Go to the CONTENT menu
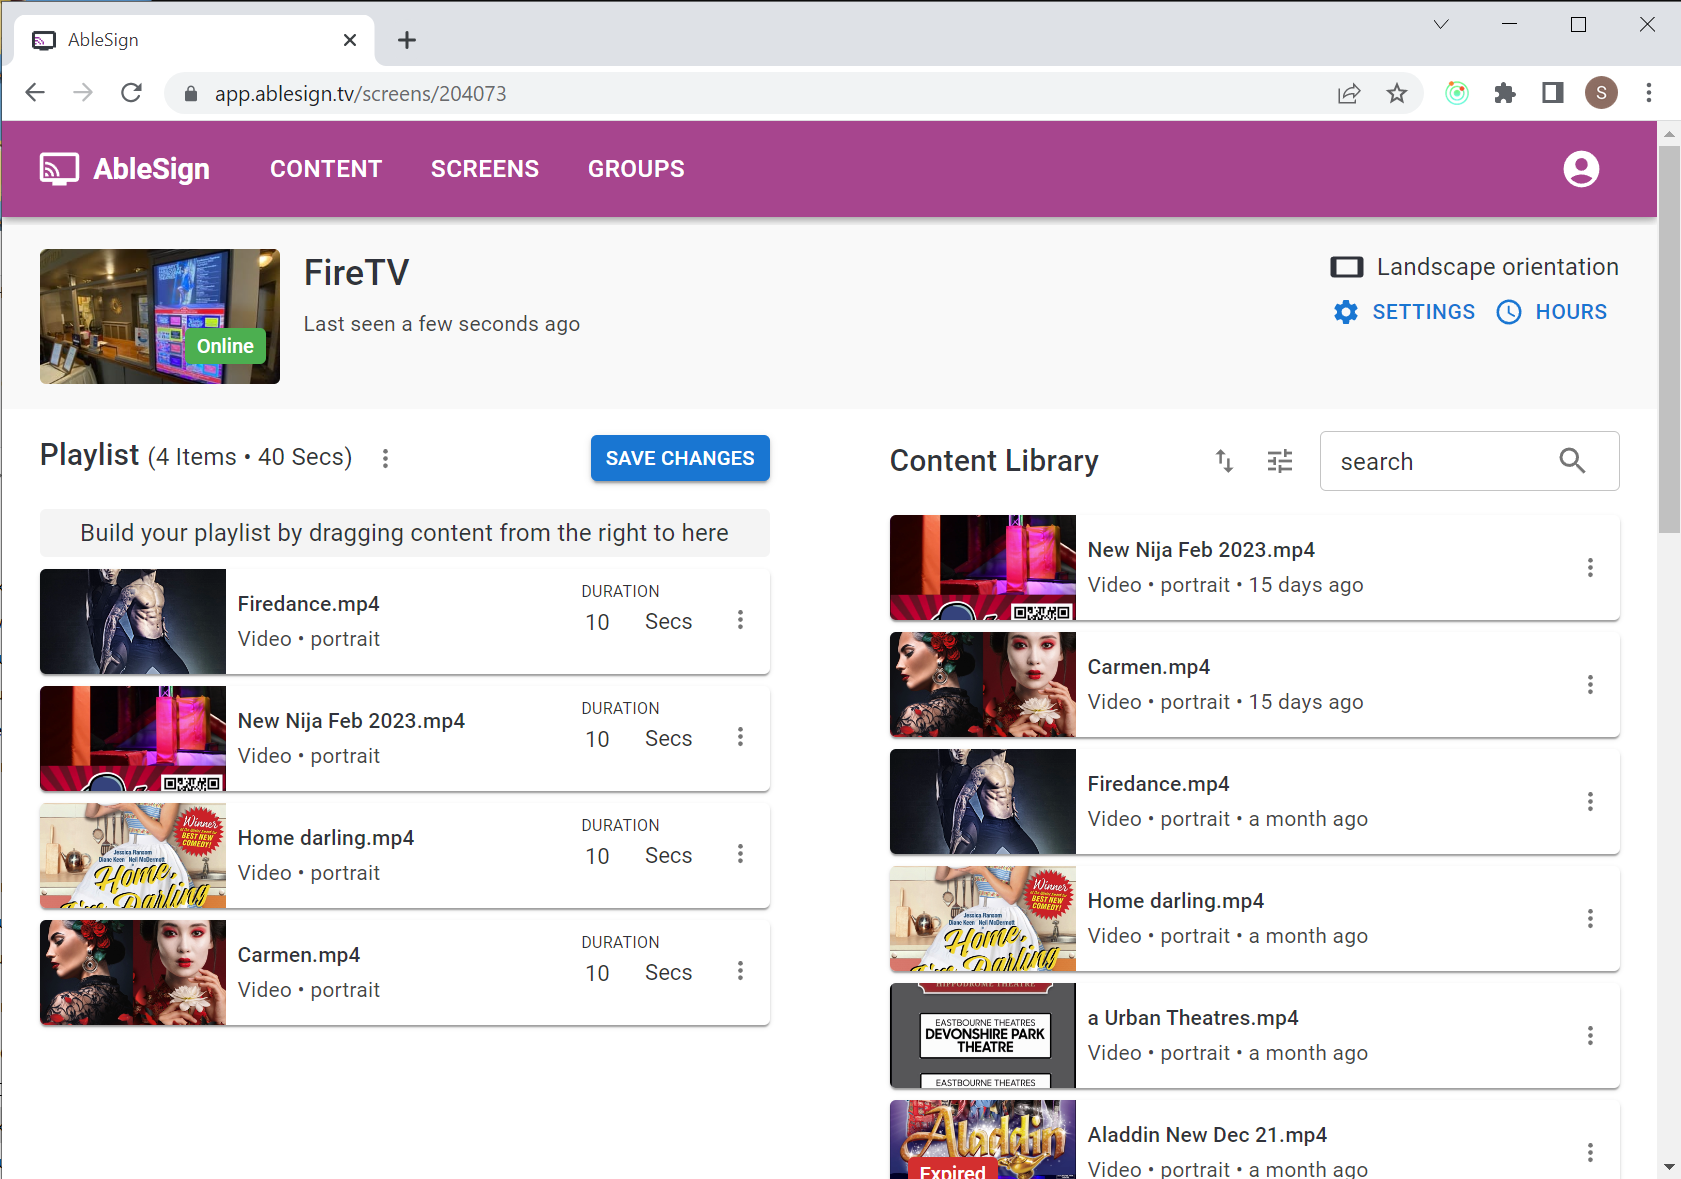The height and width of the screenshot is (1179, 1681). (x=326, y=169)
